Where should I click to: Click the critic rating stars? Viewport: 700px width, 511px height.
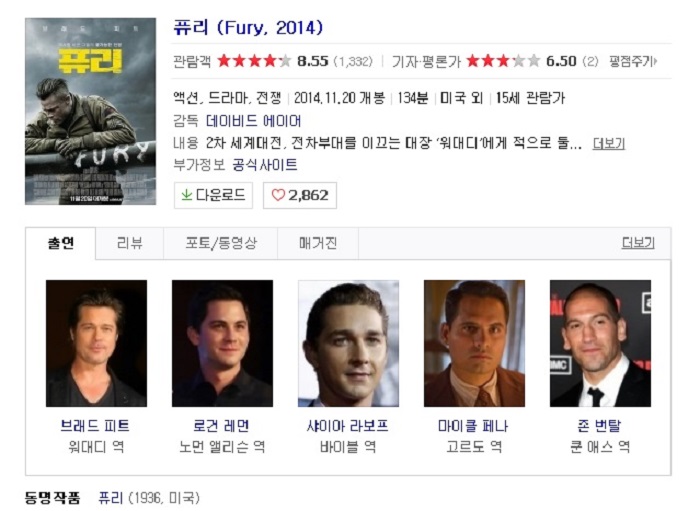coord(503,61)
